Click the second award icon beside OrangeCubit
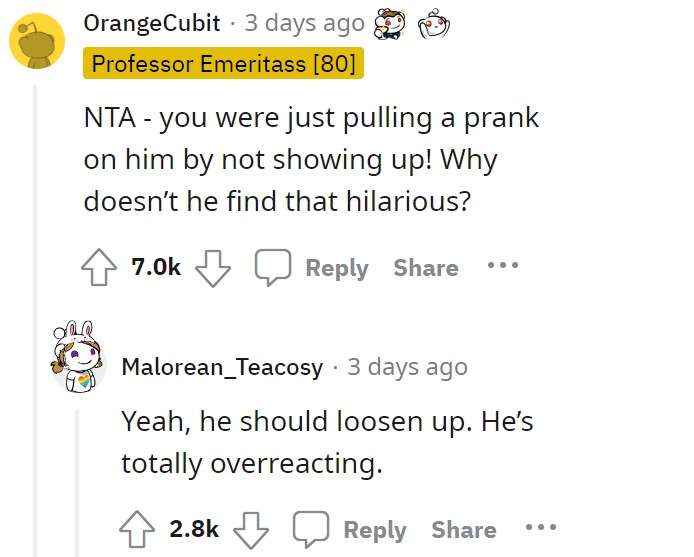Image resolution: width=694 pixels, height=557 pixels. coord(434,23)
